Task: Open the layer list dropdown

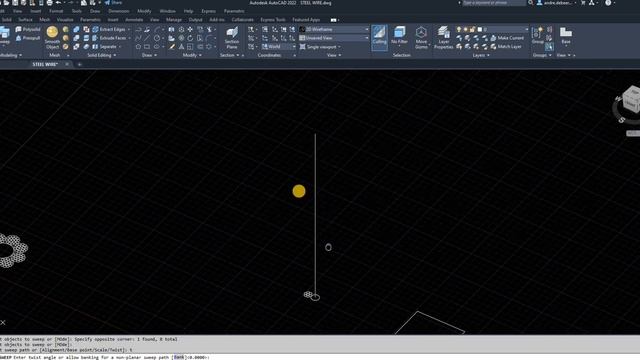Action: [x=492, y=29]
